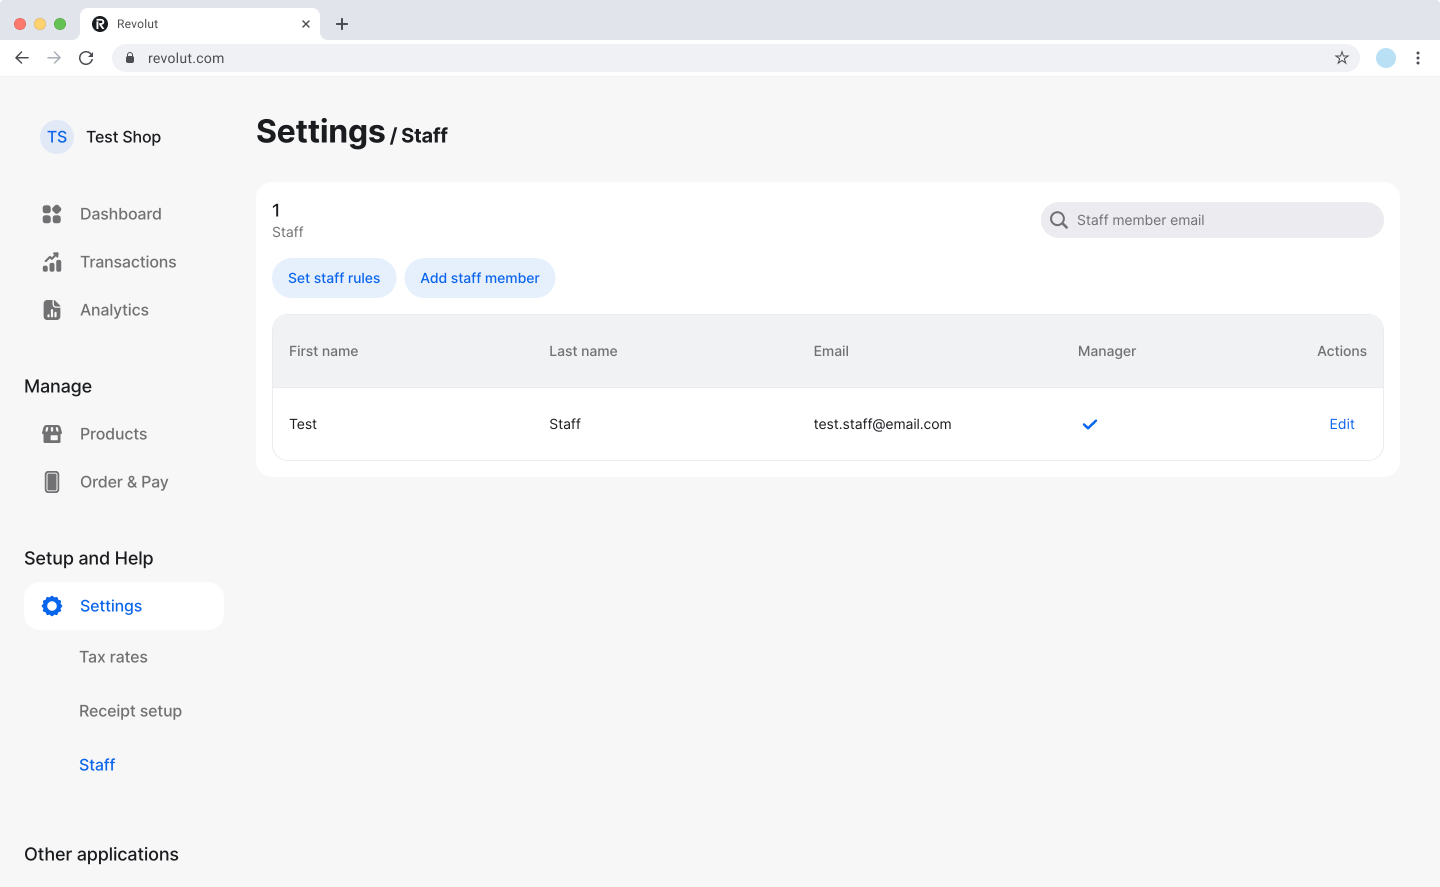This screenshot has width=1440, height=887.
Task: Focus the Staff member email search field
Action: (1212, 220)
